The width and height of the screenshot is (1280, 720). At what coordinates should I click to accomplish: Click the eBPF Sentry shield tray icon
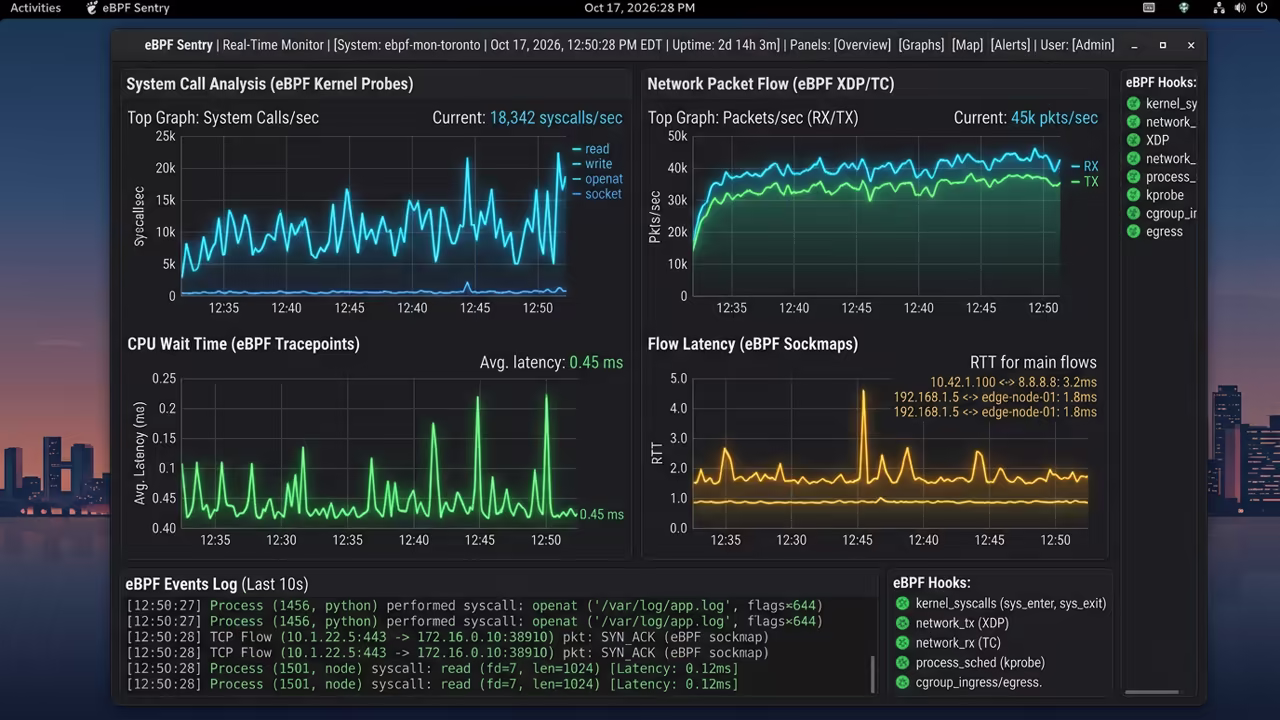pyautogui.click(x=1184, y=8)
